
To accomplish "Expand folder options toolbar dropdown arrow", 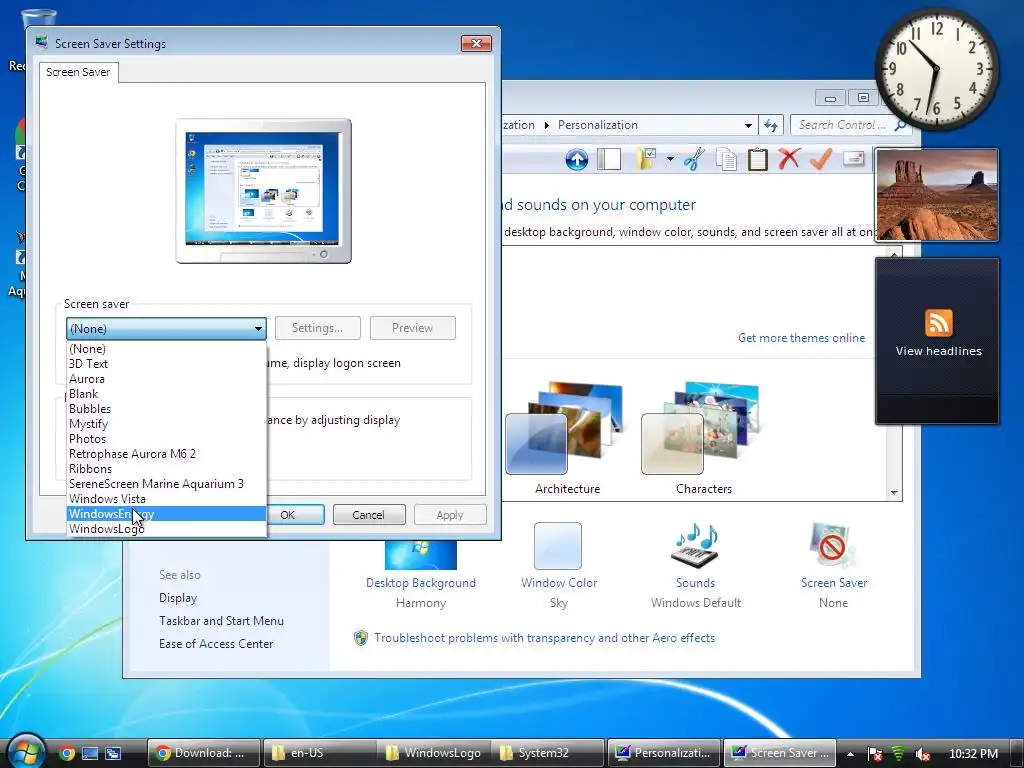I will coord(670,159).
